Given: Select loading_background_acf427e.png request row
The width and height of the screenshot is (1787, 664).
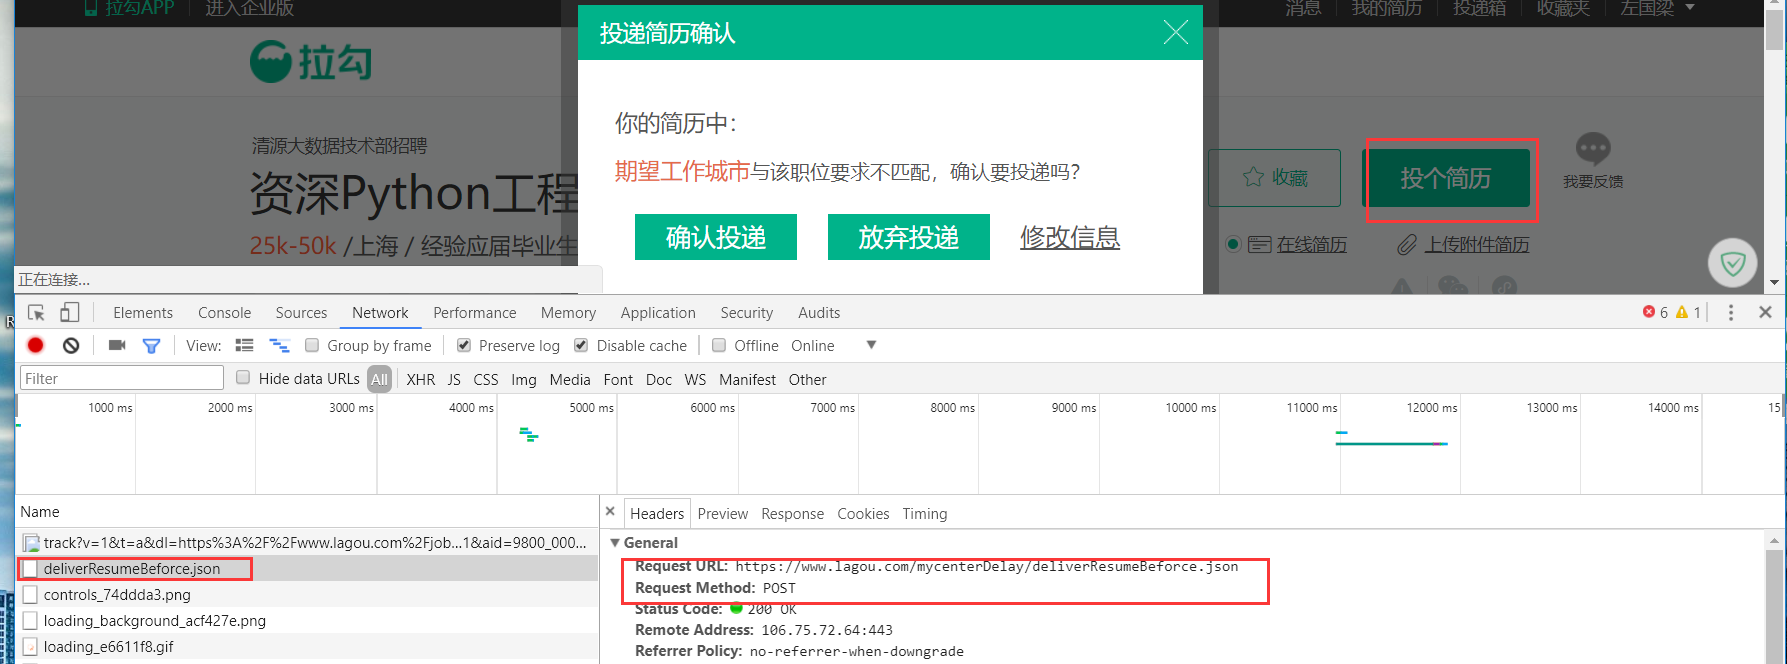Looking at the screenshot, I should tap(308, 620).
